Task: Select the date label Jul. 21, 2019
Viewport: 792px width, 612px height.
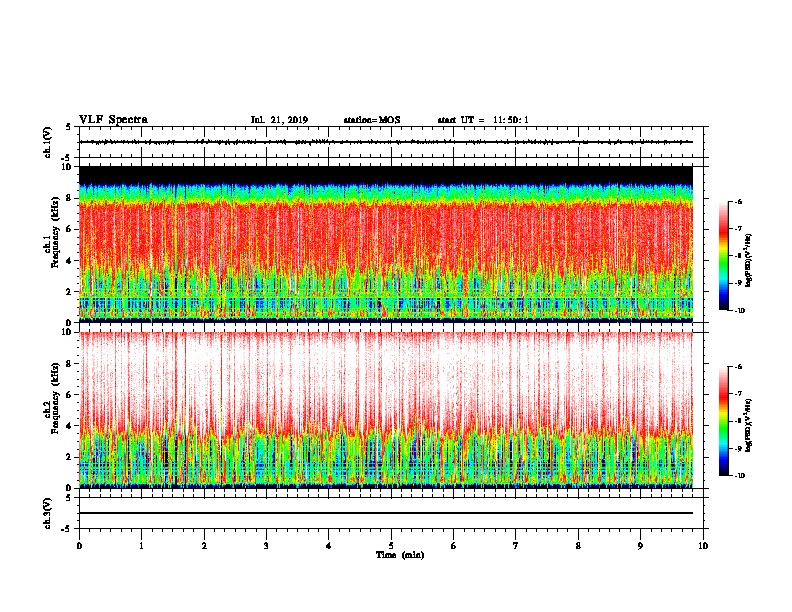Action: [x=279, y=120]
